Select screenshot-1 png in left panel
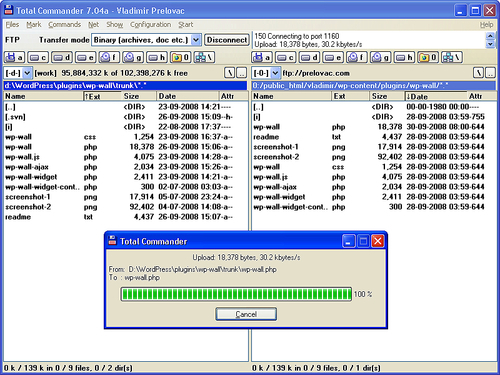The image size is (500, 375). pyautogui.click(x=126, y=197)
